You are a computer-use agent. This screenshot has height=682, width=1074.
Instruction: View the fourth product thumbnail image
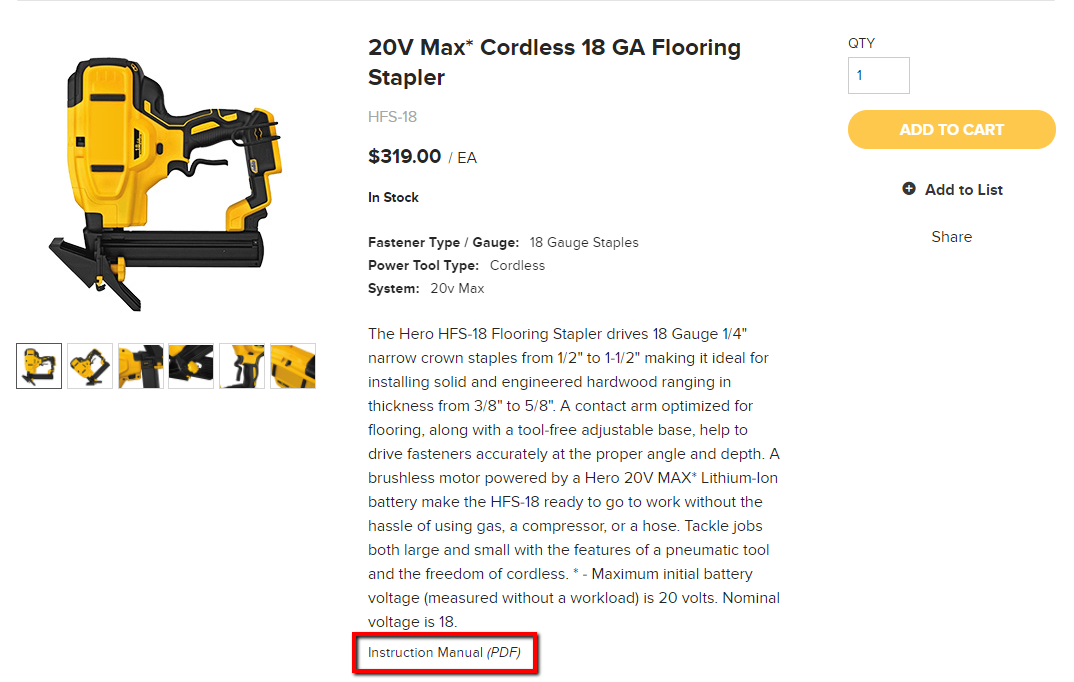[191, 366]
